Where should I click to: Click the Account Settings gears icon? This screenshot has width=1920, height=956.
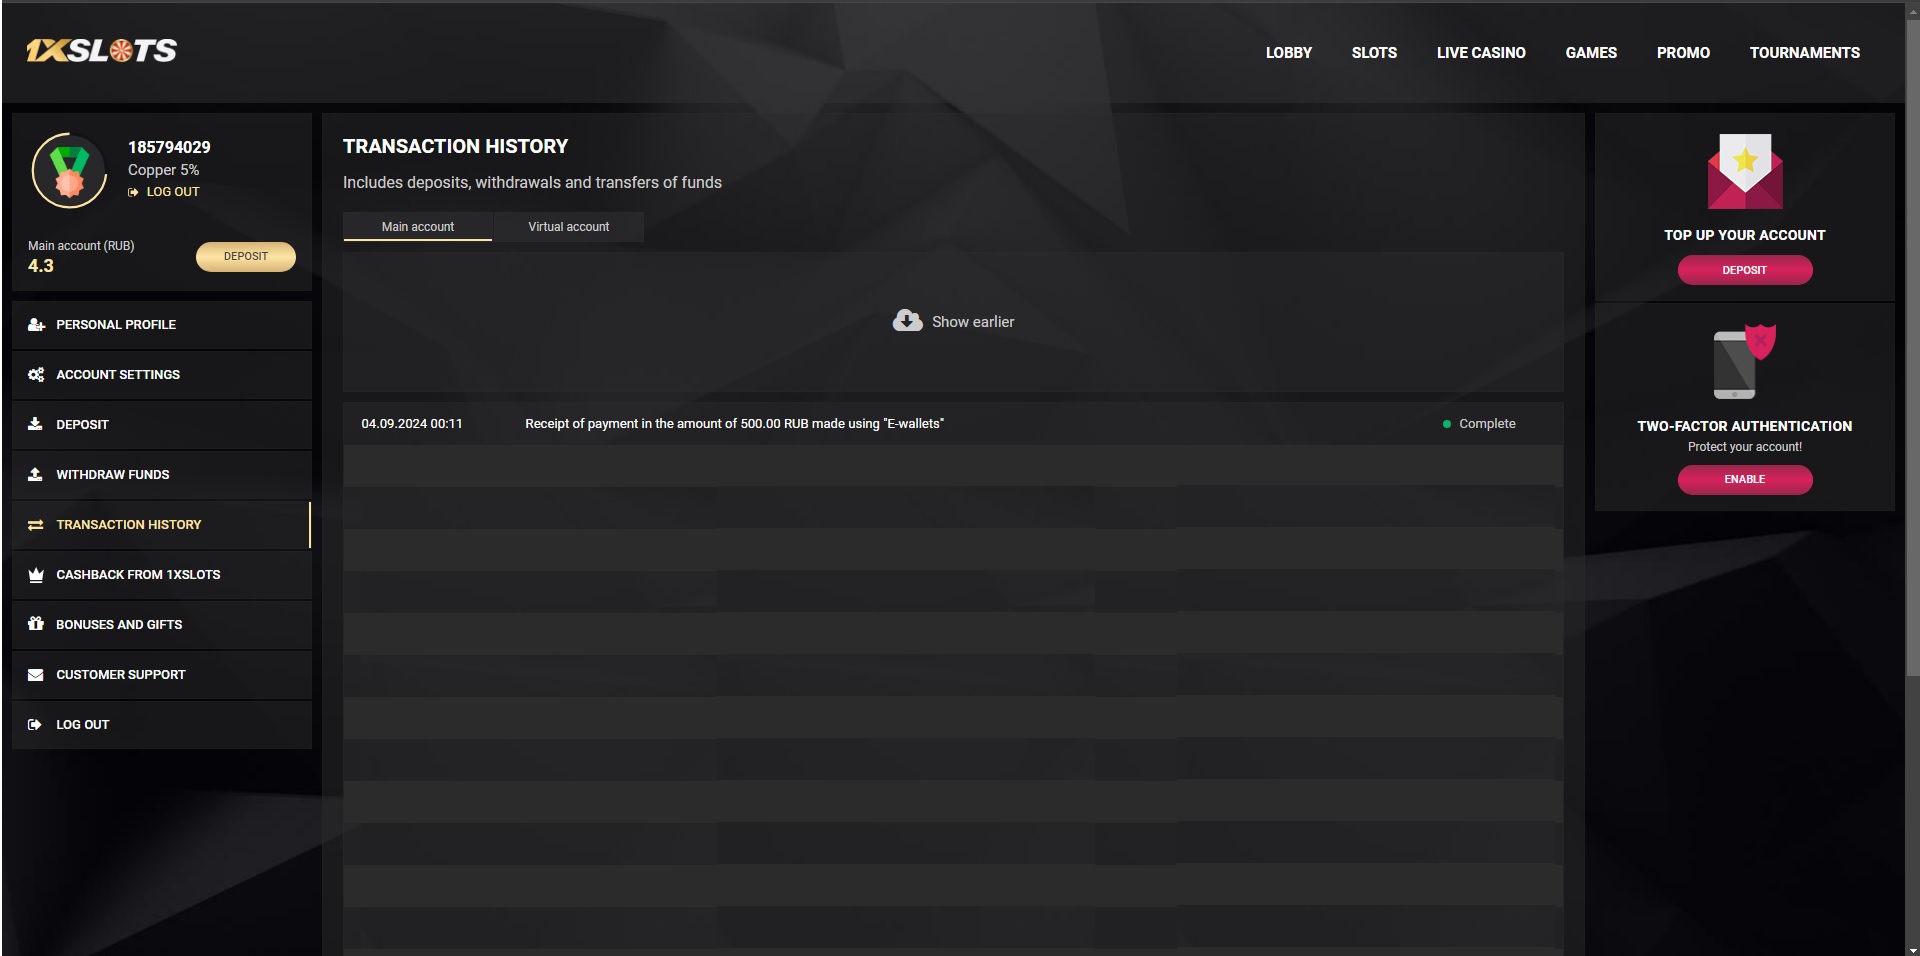pyautogui.click(x=36, y=375)
